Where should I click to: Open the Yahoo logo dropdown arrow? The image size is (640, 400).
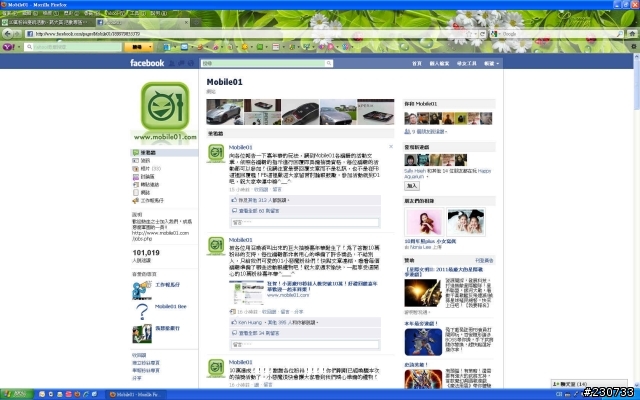tap(19, 47)
